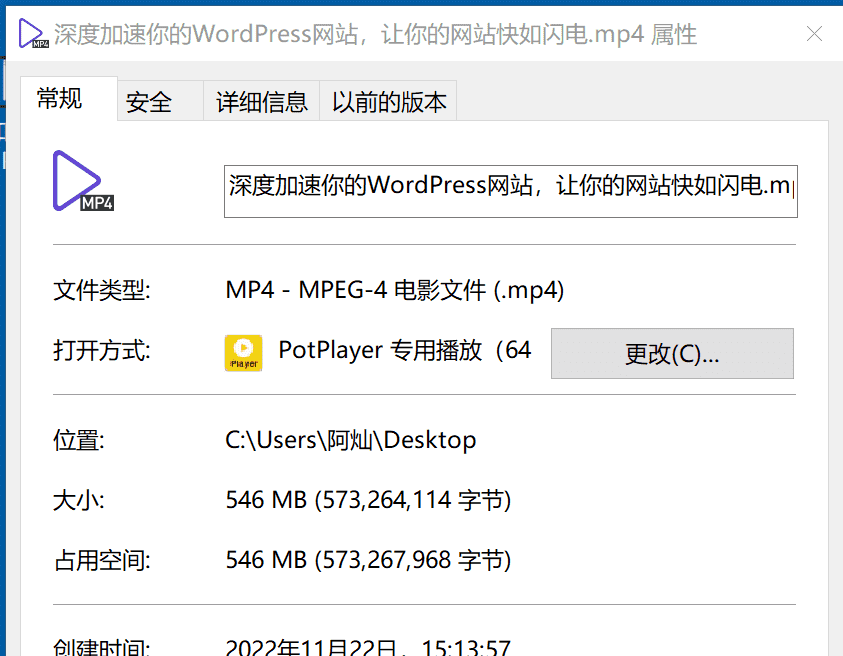Open the 以前的版本 tab
843x656 pixels.
click(x=388, y=101)
